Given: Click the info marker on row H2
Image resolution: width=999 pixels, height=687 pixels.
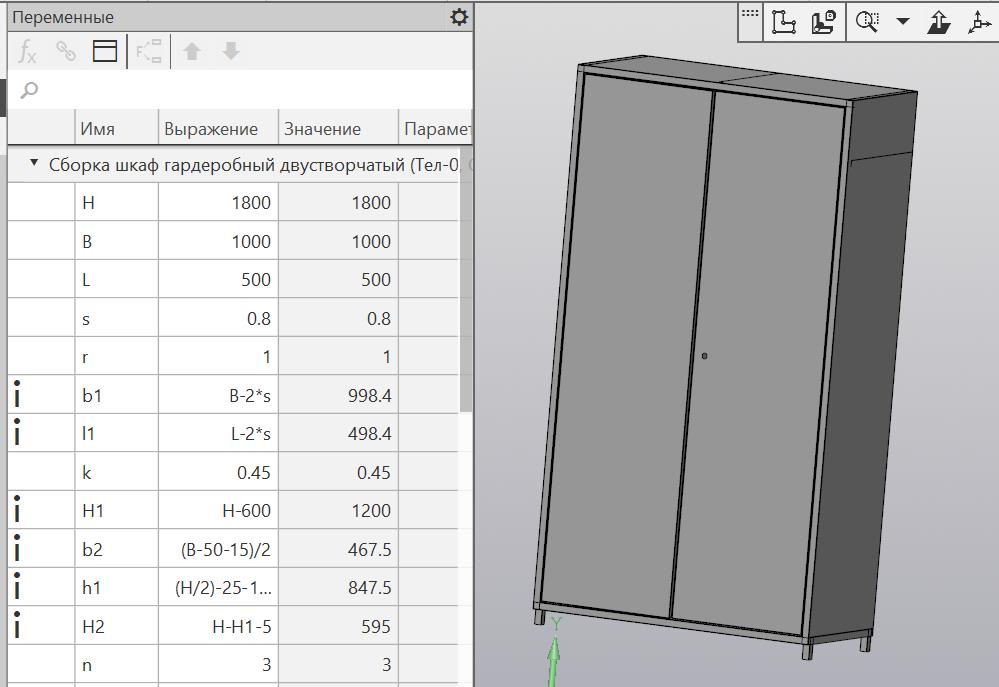Looking at the screenshot, I should (17, 625).
